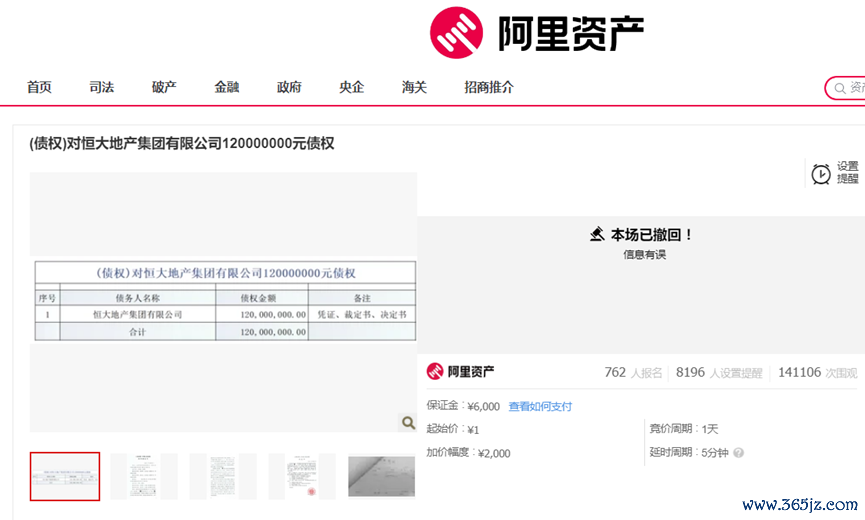The width and height of the screenshot is (865, 520).
Task: Click the 信息有误 reason text
Action: (644, 254)
